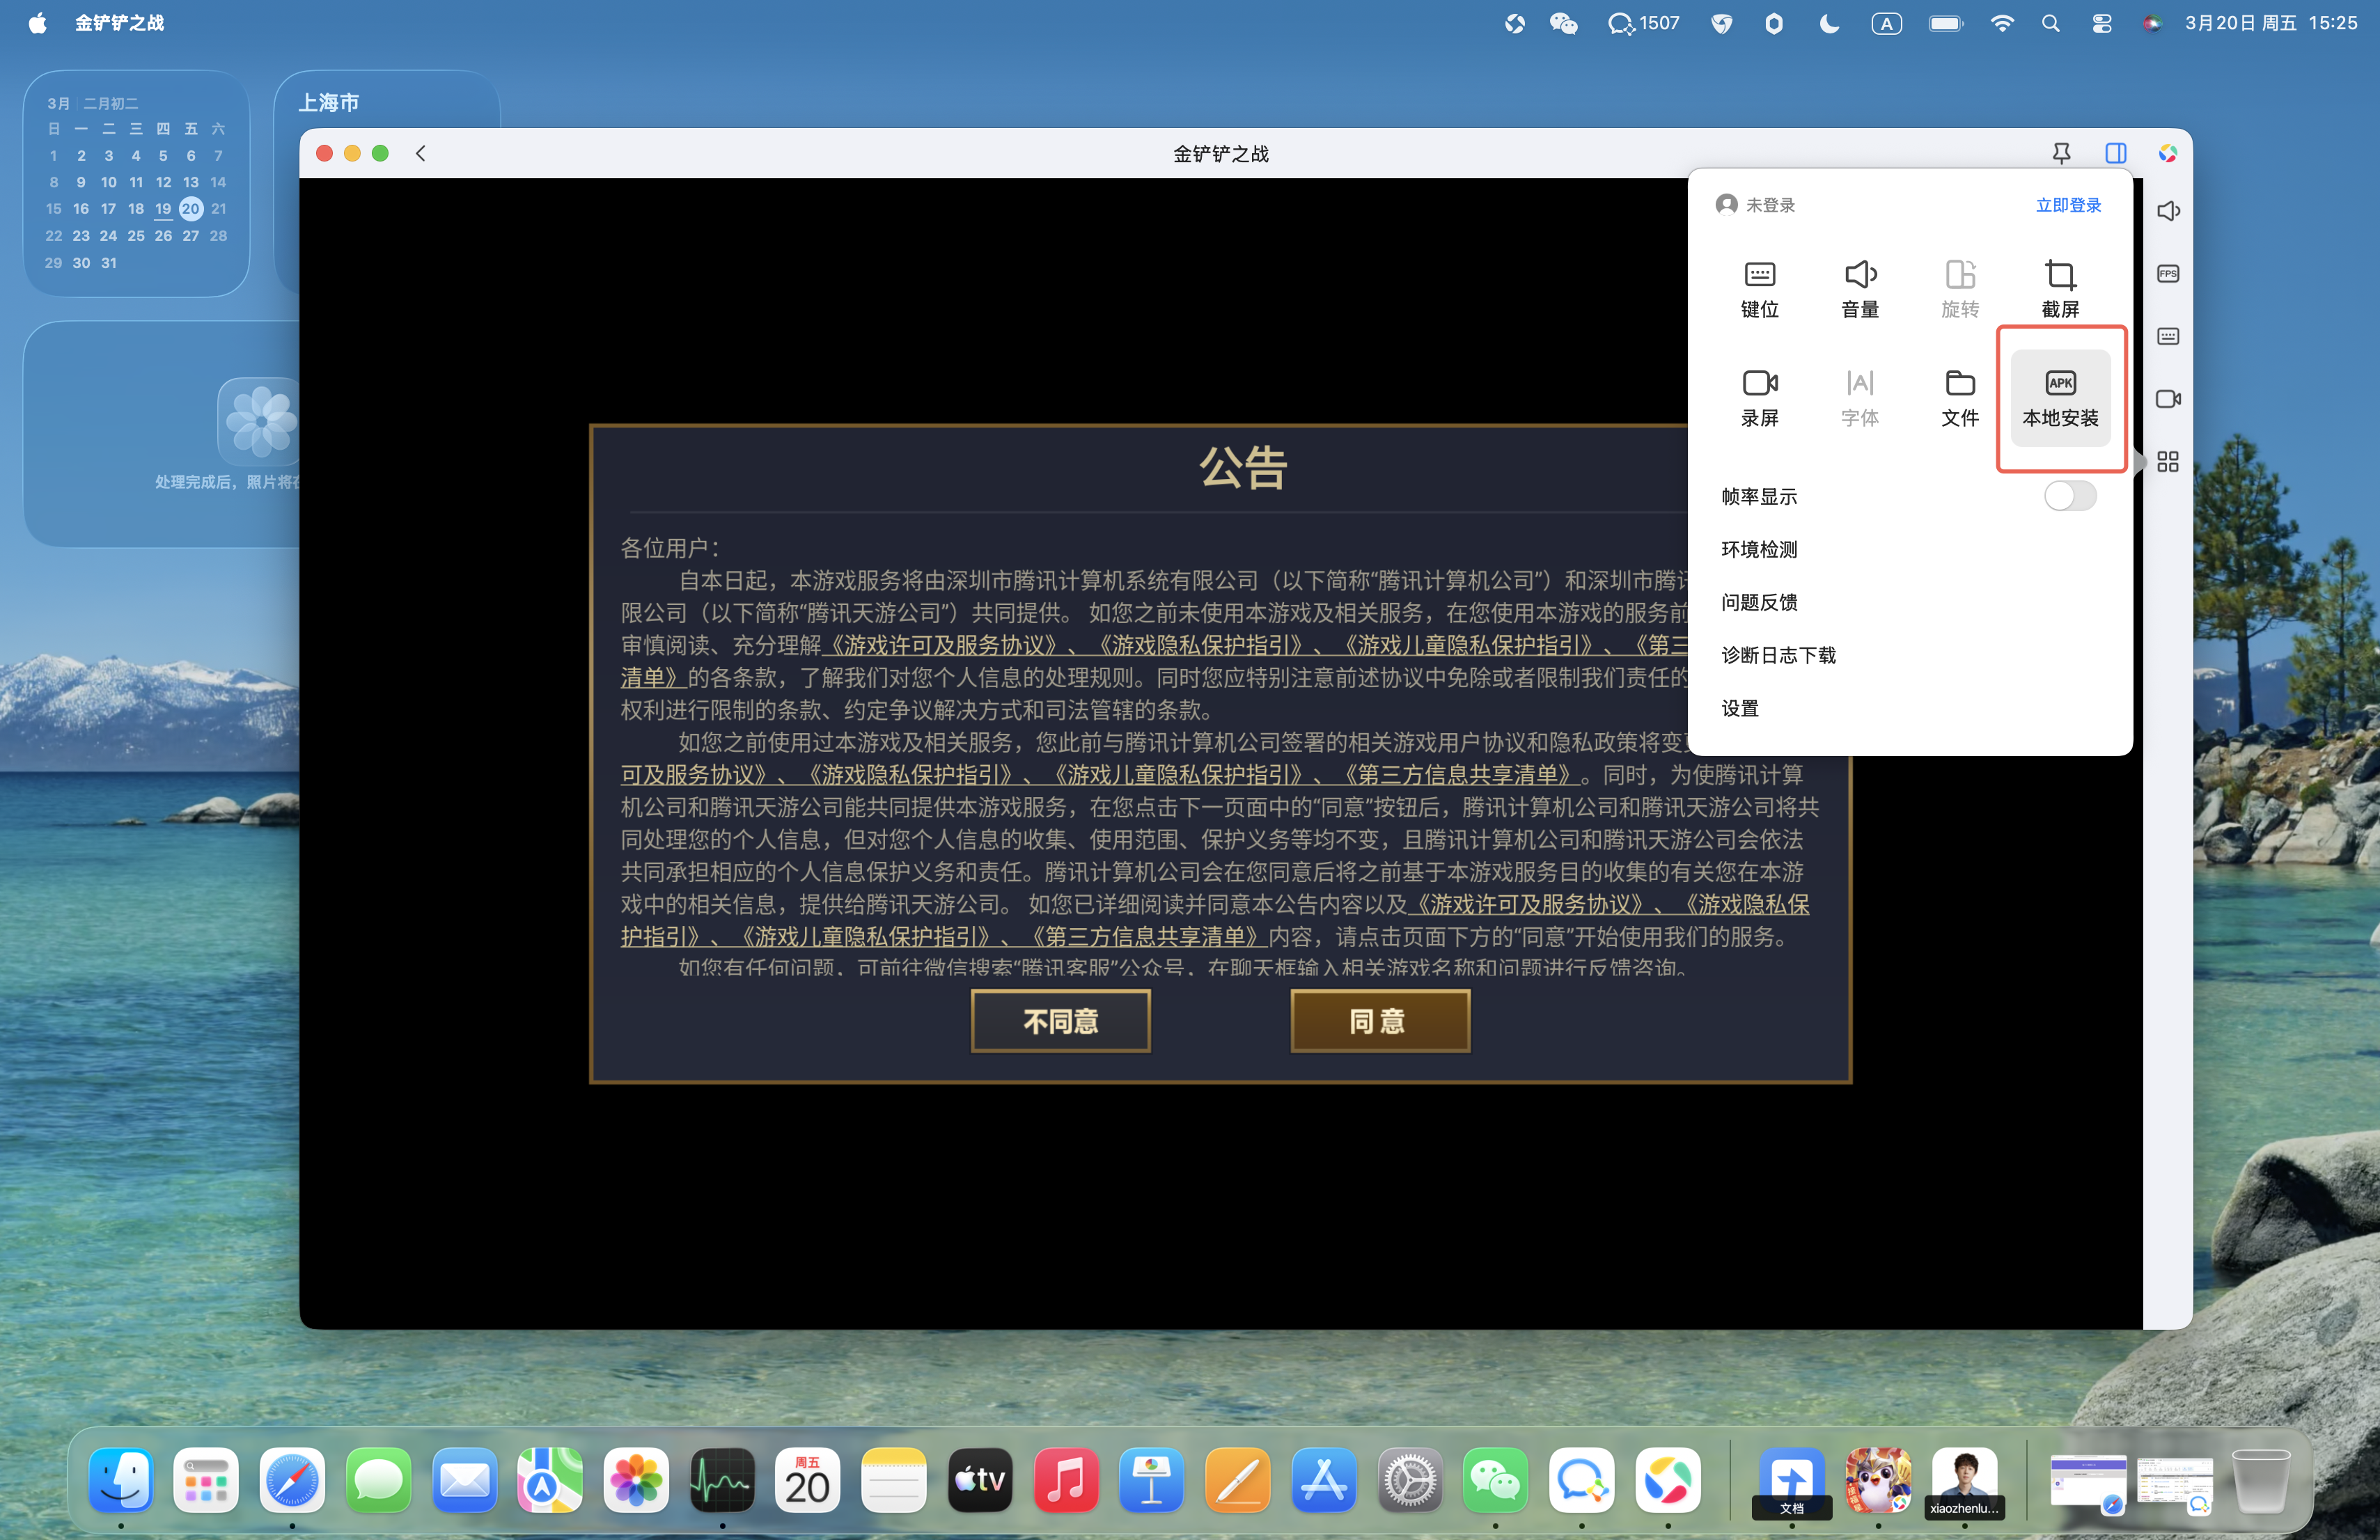The width and height of the screenshot is (2380, 1540).
Task: Click the 音量 volume icon in popup
Action: click(x=1859, y=288)
